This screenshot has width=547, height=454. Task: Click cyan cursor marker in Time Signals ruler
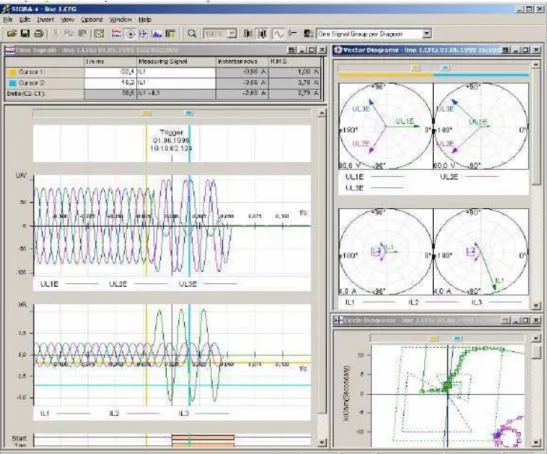click(189, 113)
